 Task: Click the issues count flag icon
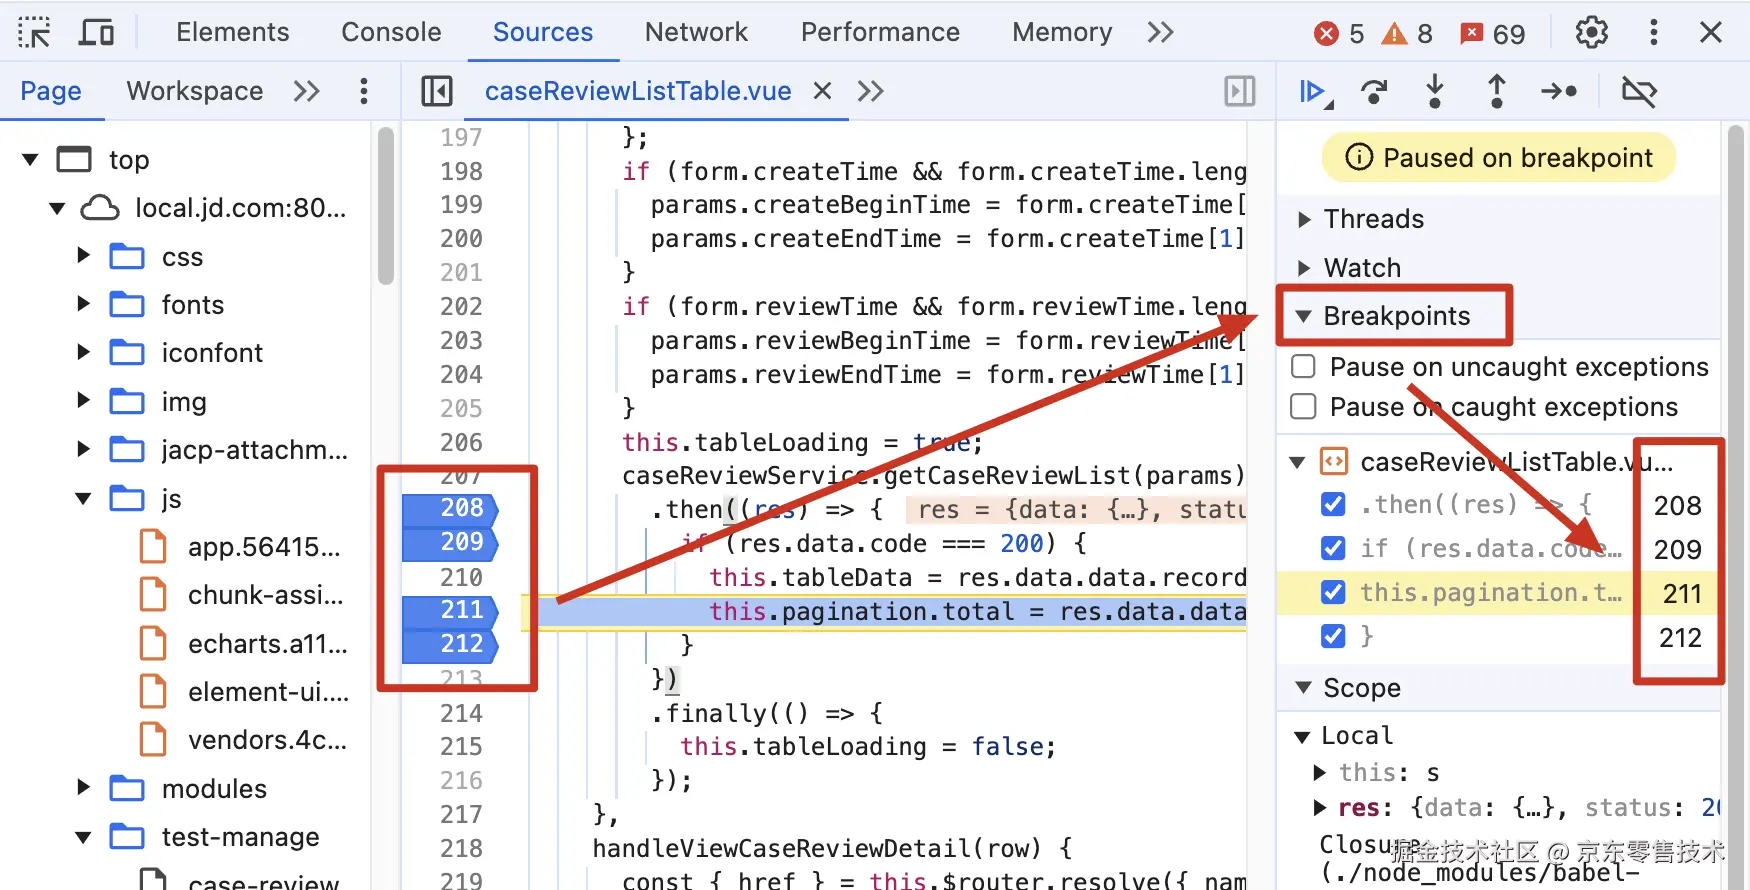1471,34
